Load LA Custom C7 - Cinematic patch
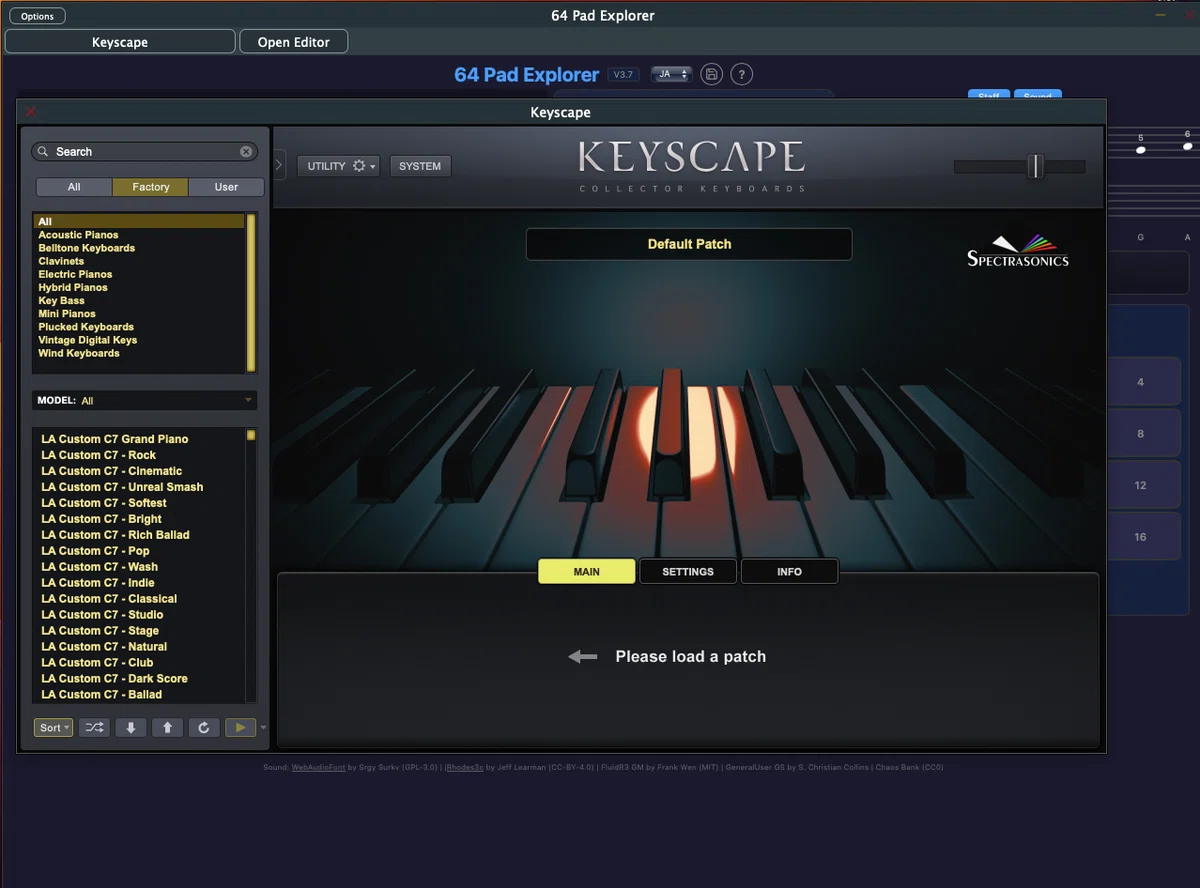Screen dimensions: 1200x888 pos(112,471)
